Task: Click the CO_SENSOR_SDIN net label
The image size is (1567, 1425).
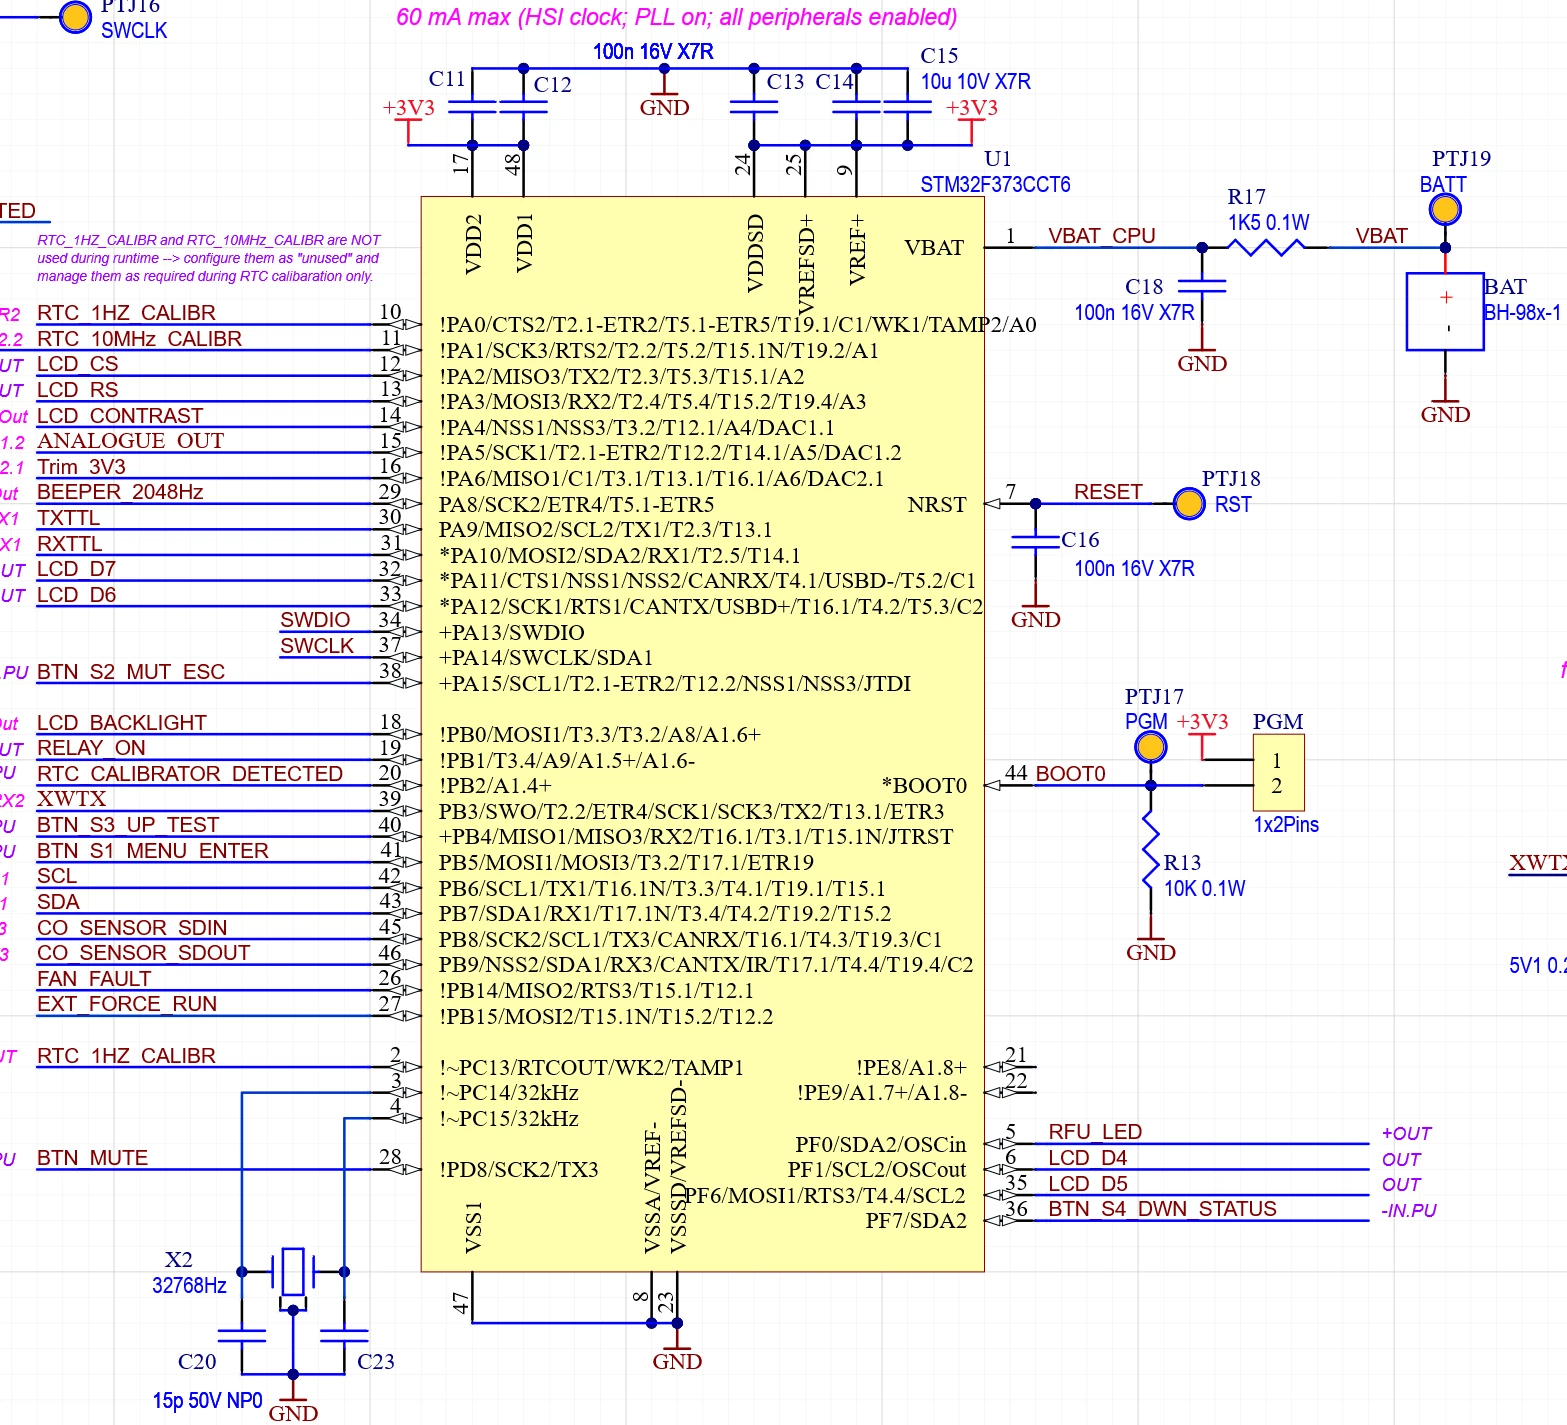Action: tap(132, 927)
